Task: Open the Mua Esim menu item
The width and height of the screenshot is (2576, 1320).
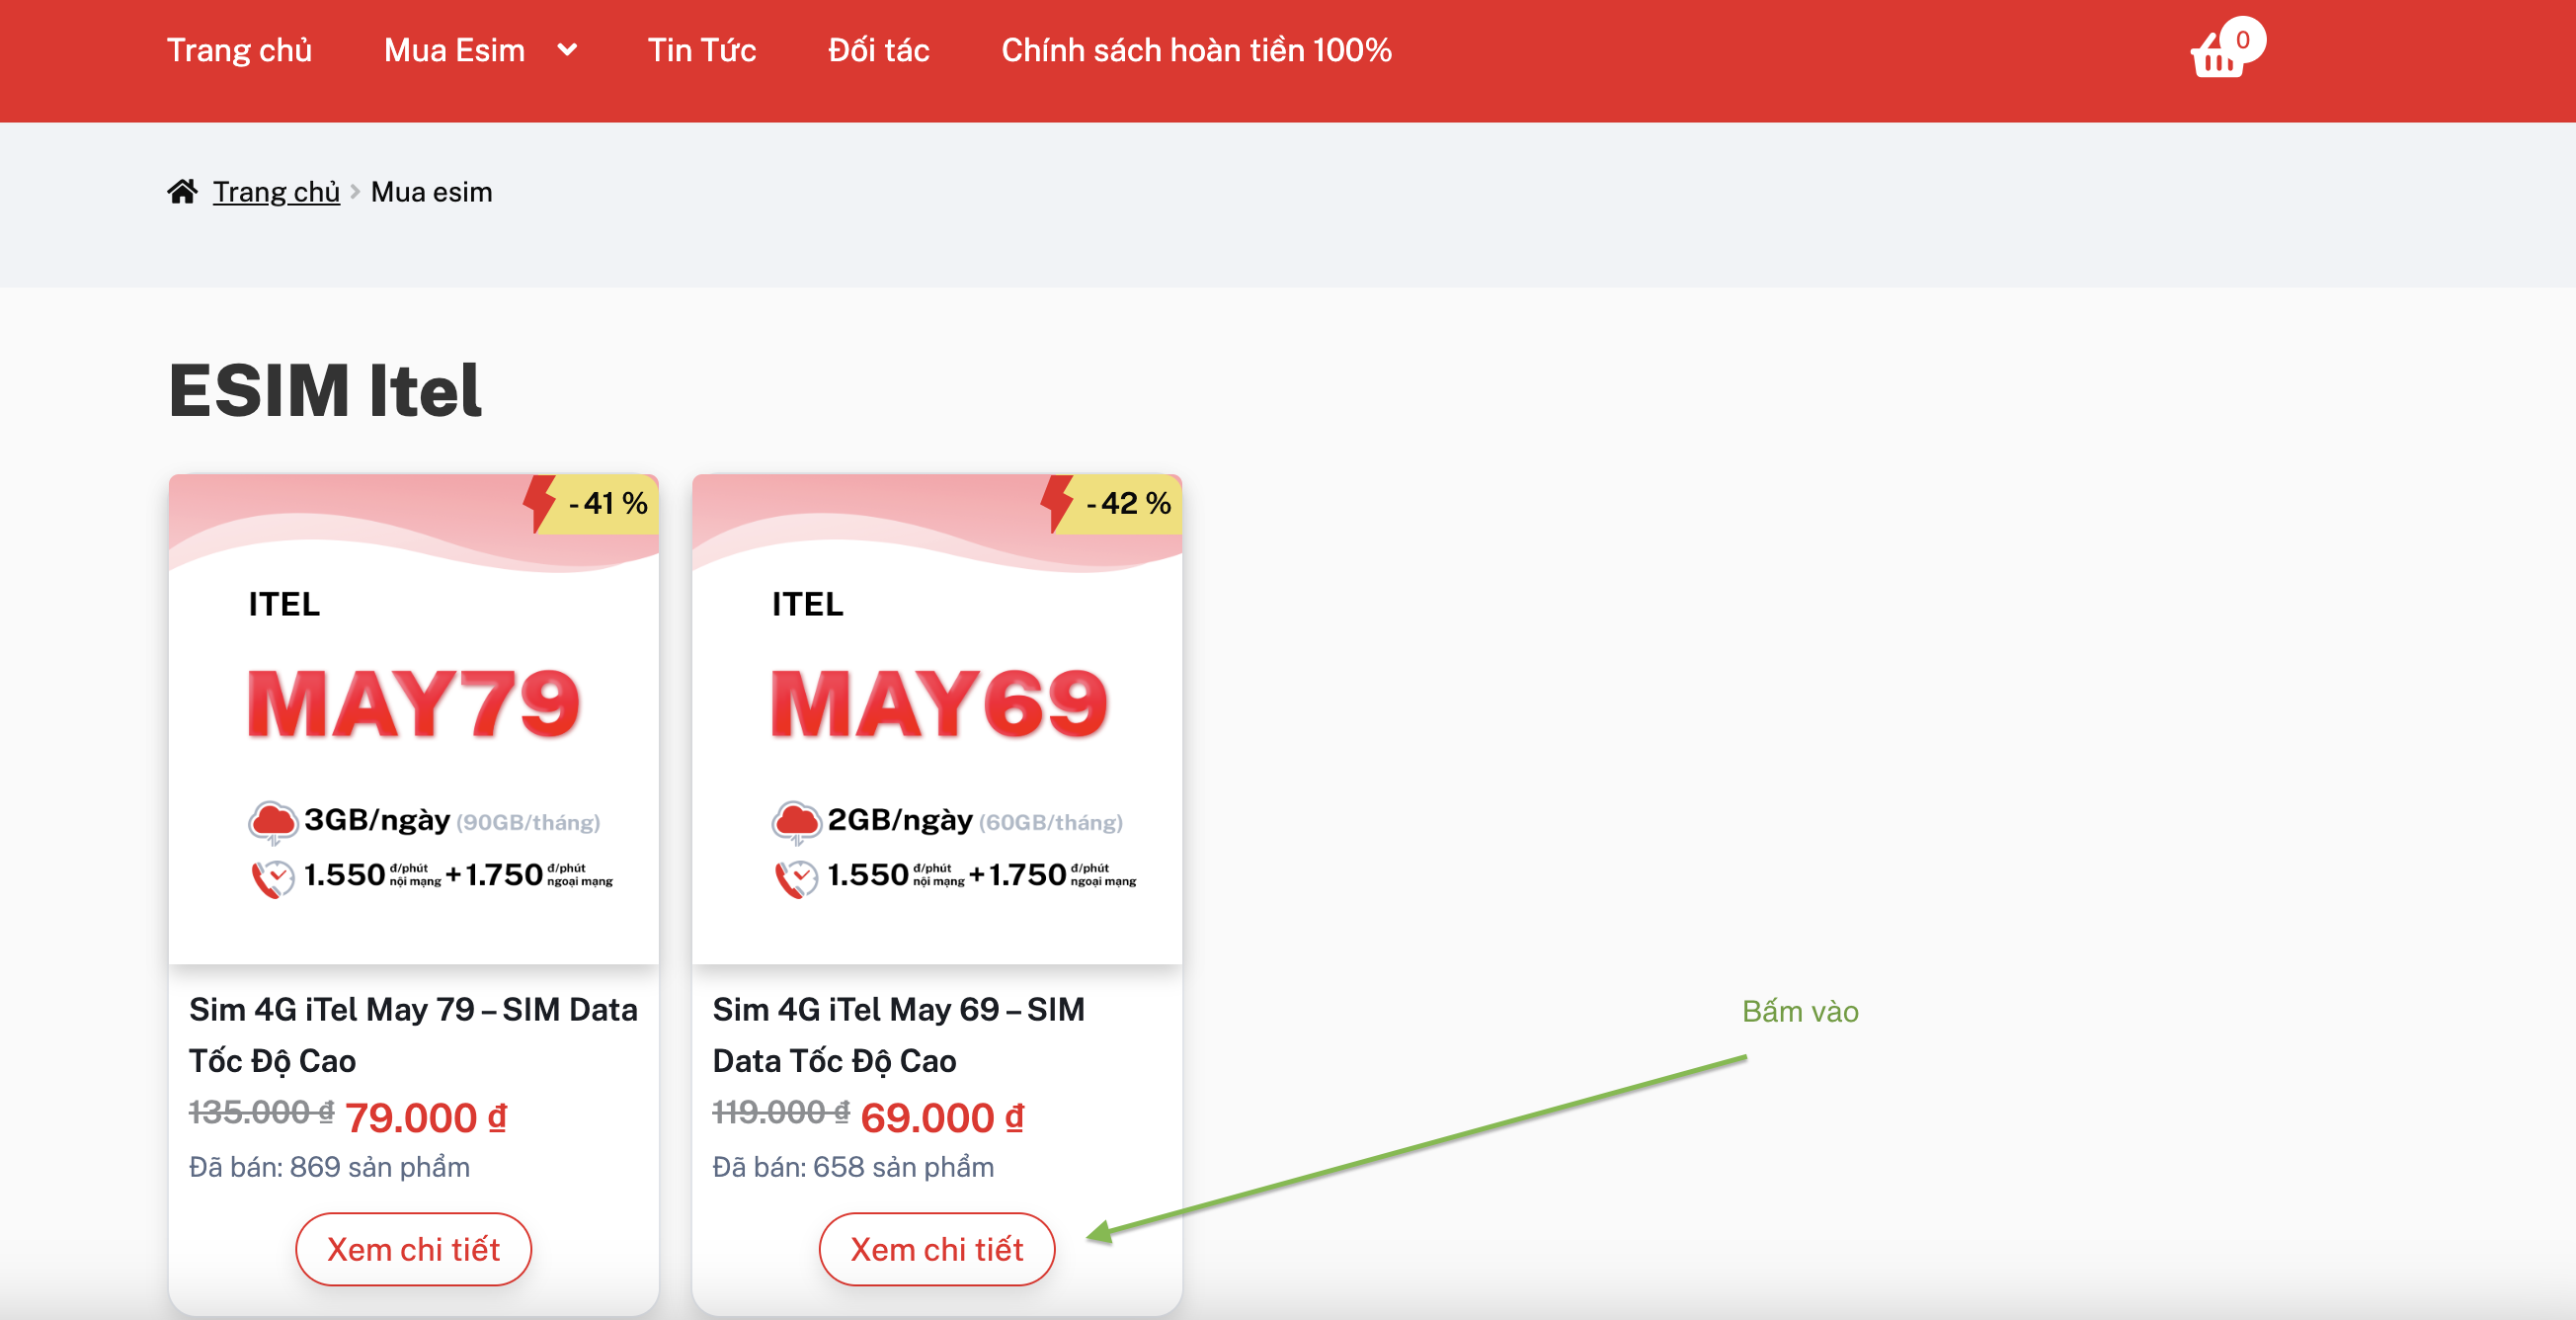Action: click(x=454, y=50)
